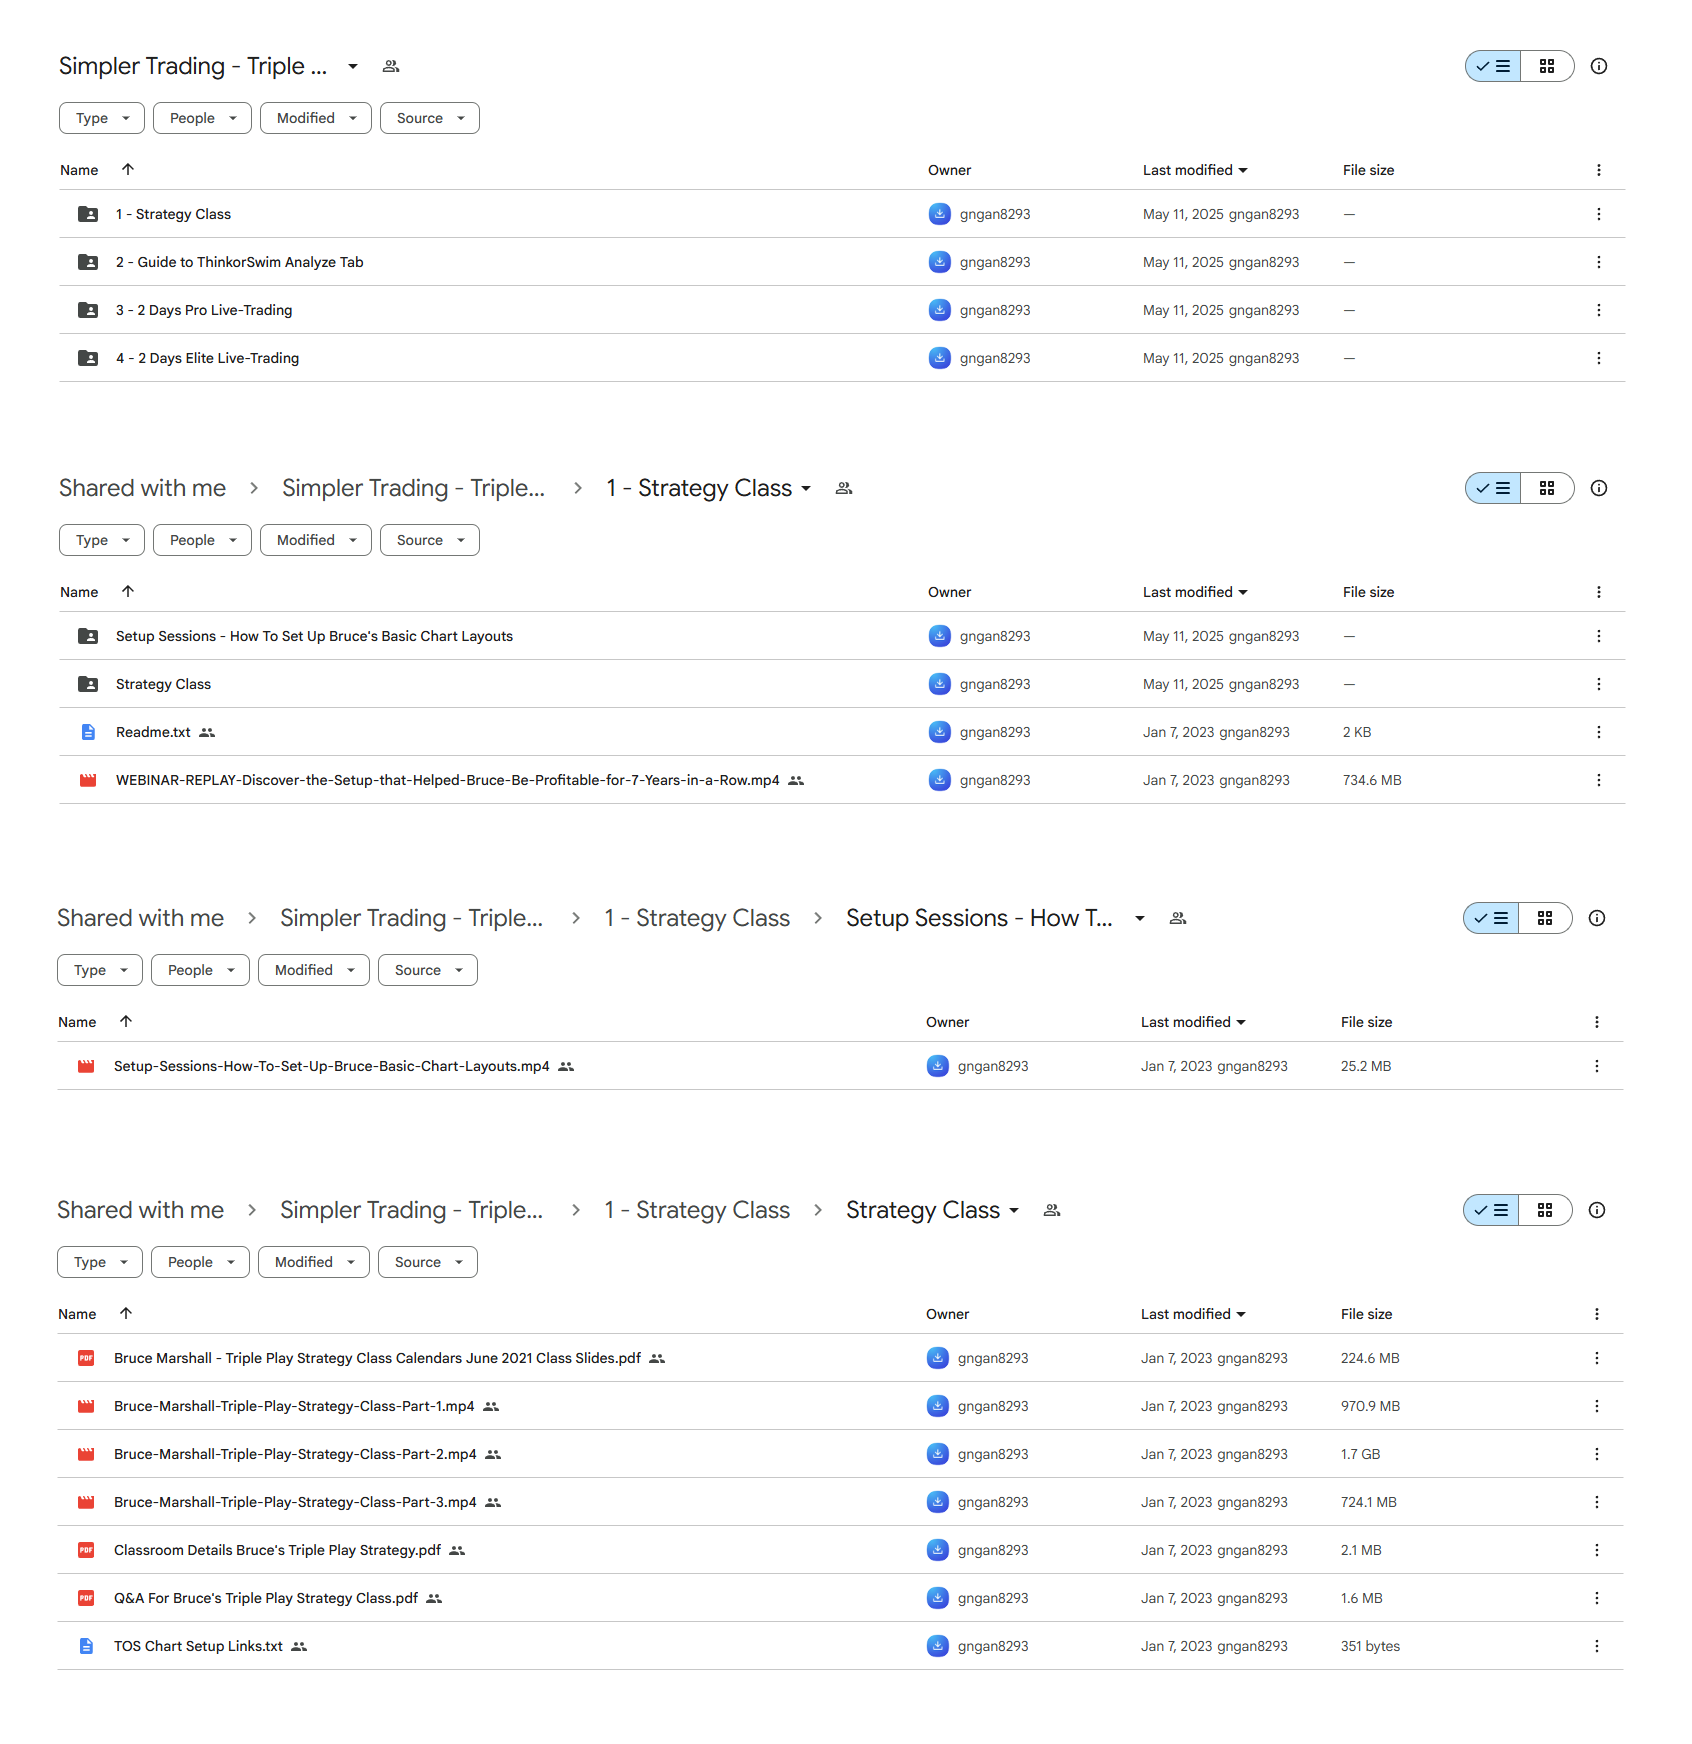Open more options for Bruce-Marshall-Triple-Play-Strategy-Class-Part-2.mp4
Image resolution: width=1692 pixels, height=1744 pixels.
coord(1596,1454)
